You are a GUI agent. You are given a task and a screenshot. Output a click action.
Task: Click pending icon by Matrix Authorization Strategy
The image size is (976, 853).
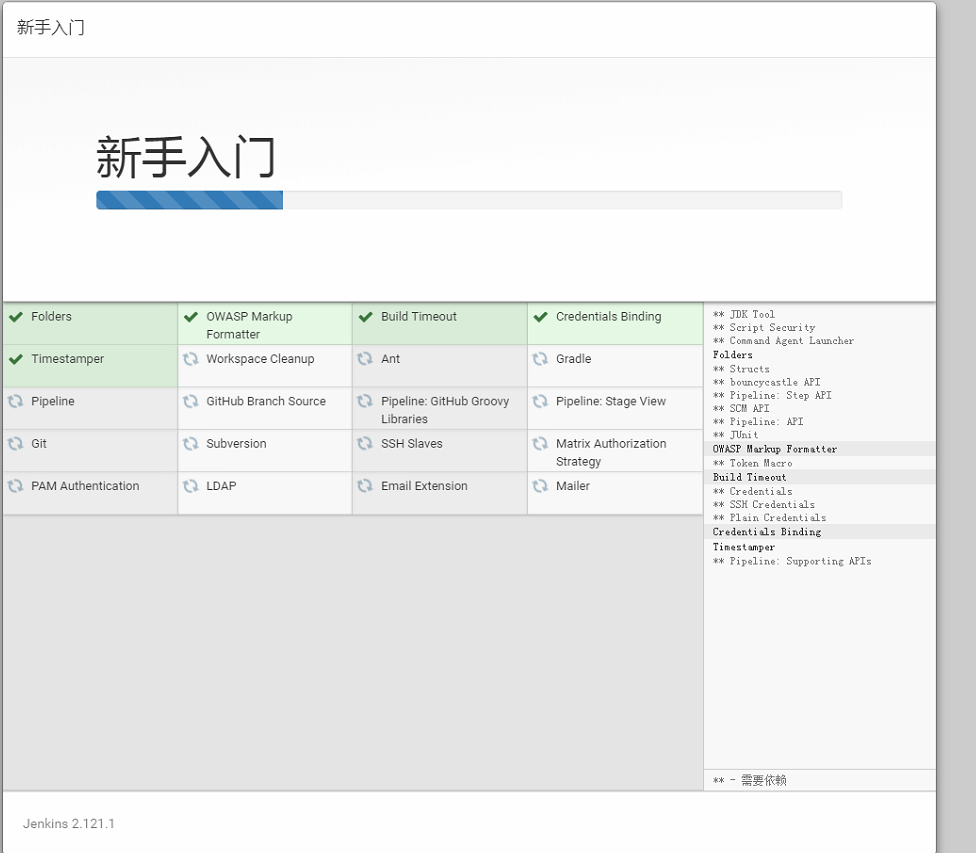(x=540, y=444)
